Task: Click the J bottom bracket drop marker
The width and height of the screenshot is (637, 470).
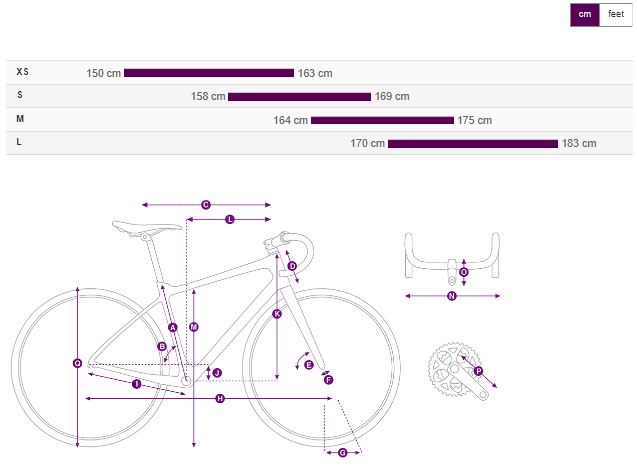Action: tap(217, 373)
